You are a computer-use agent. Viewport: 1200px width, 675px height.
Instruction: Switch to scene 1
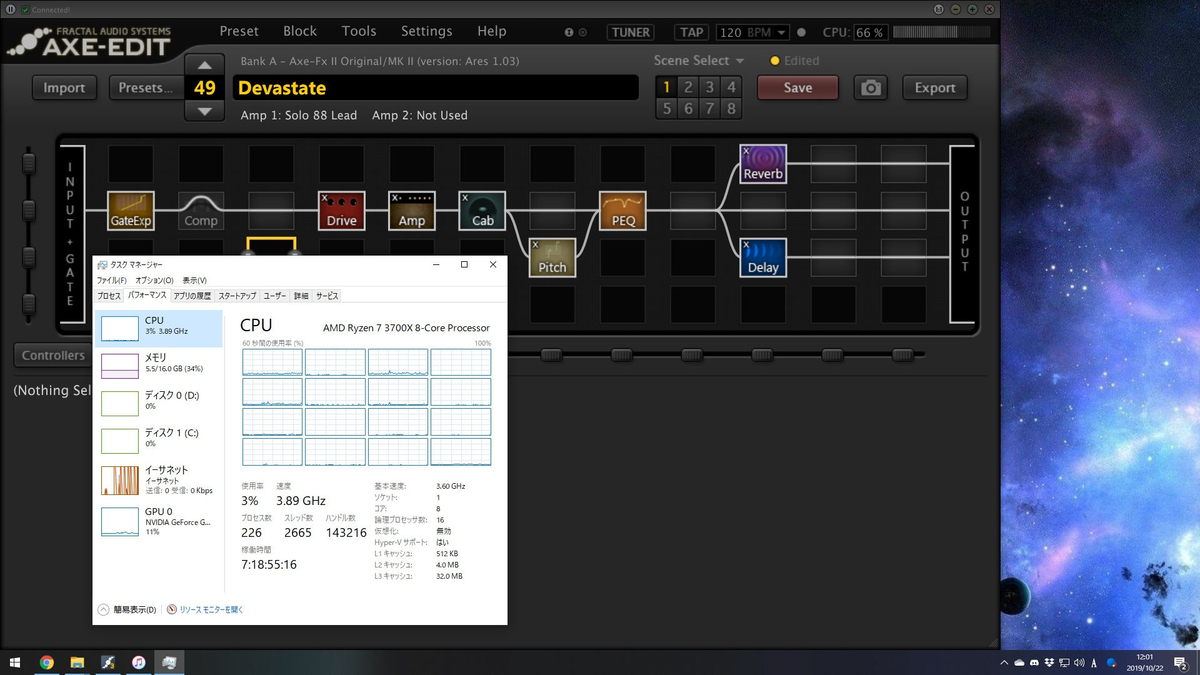(x=667, y=87)
